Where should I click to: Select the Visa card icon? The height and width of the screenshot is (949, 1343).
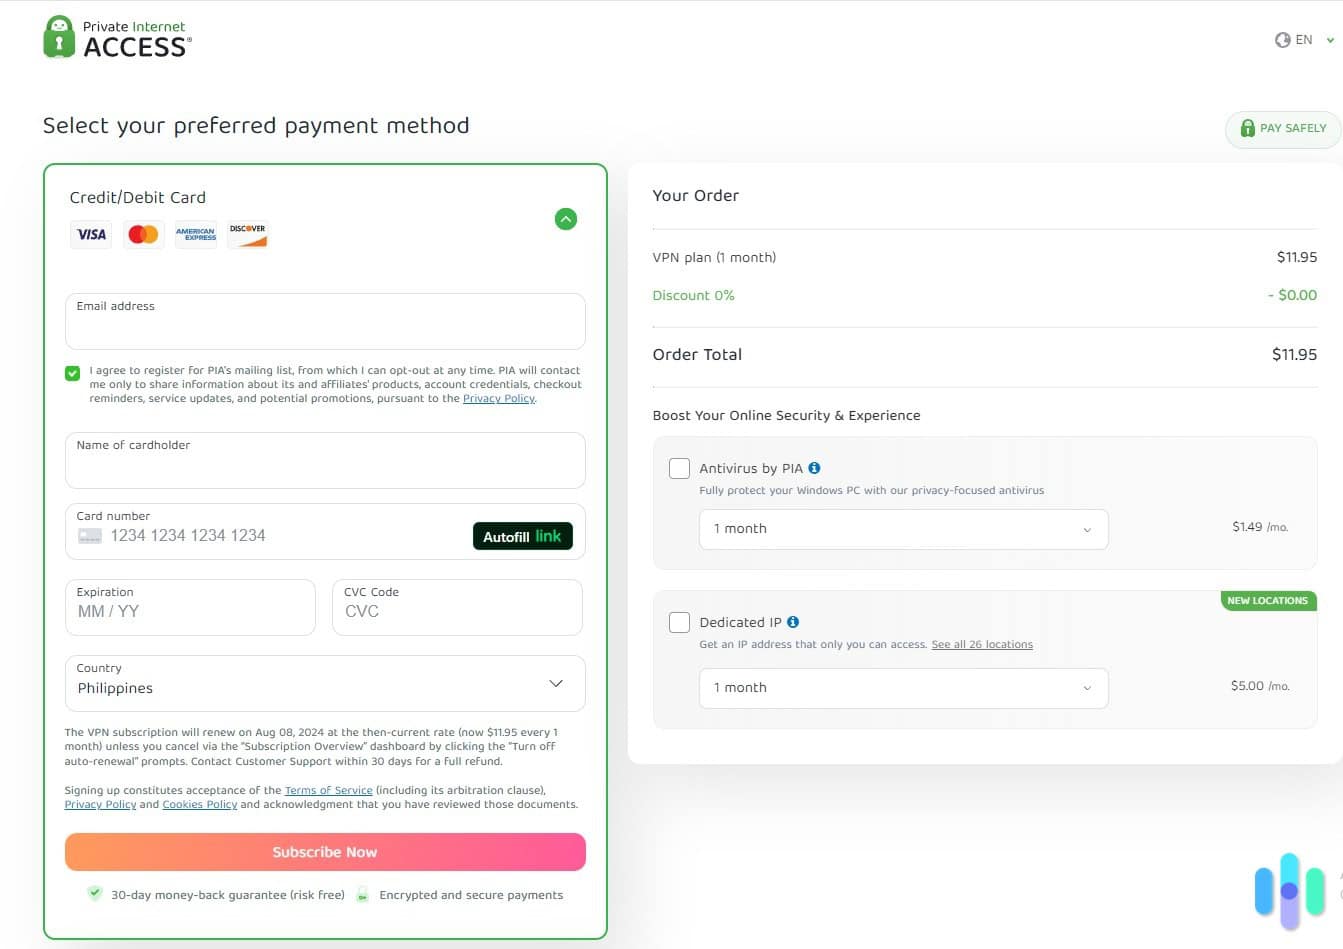(x=90, y=234)
